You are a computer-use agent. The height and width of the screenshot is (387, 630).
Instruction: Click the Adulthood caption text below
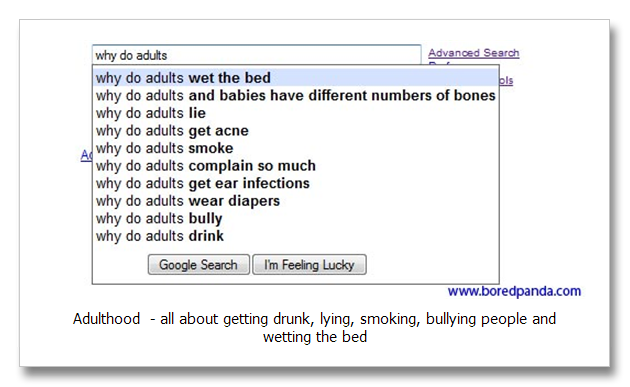click(314, 328)
